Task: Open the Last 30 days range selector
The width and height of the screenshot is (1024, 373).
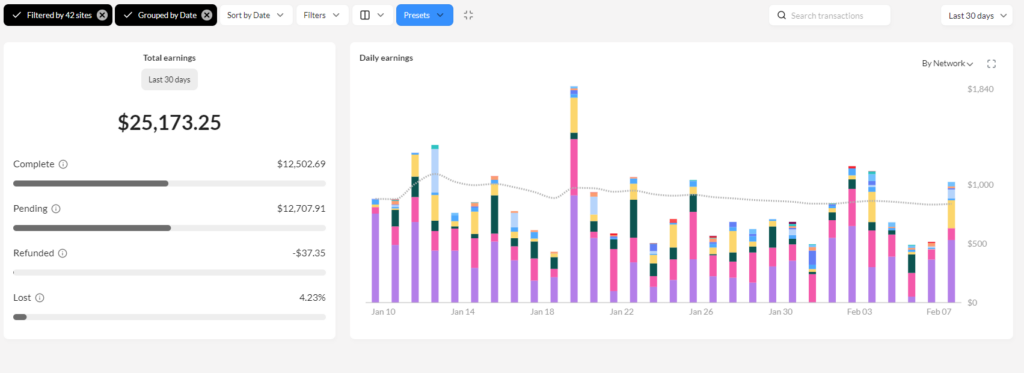Action: pos(977,15)
